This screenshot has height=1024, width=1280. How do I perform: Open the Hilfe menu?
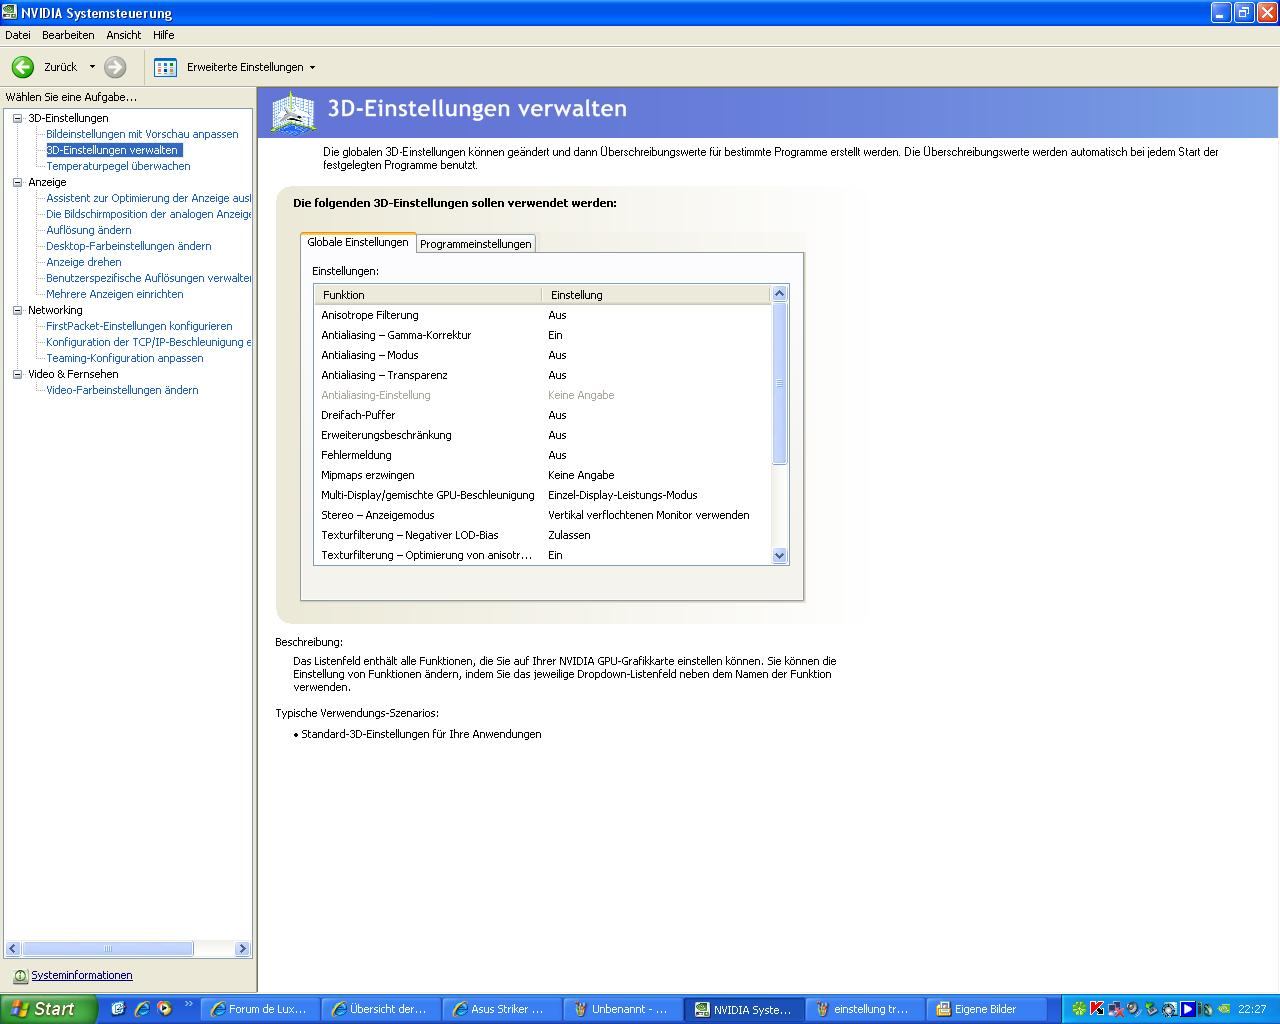(164, 35)
